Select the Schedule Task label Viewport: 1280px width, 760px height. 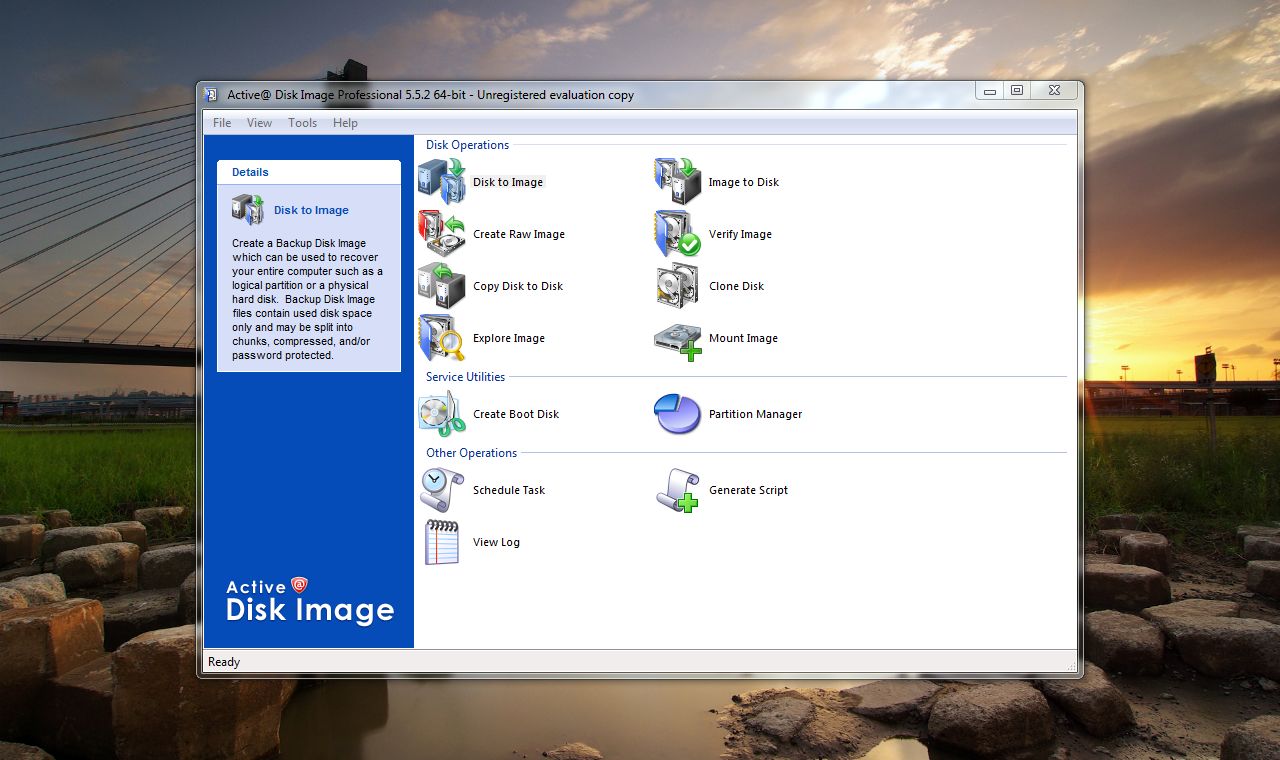[509, 490]
